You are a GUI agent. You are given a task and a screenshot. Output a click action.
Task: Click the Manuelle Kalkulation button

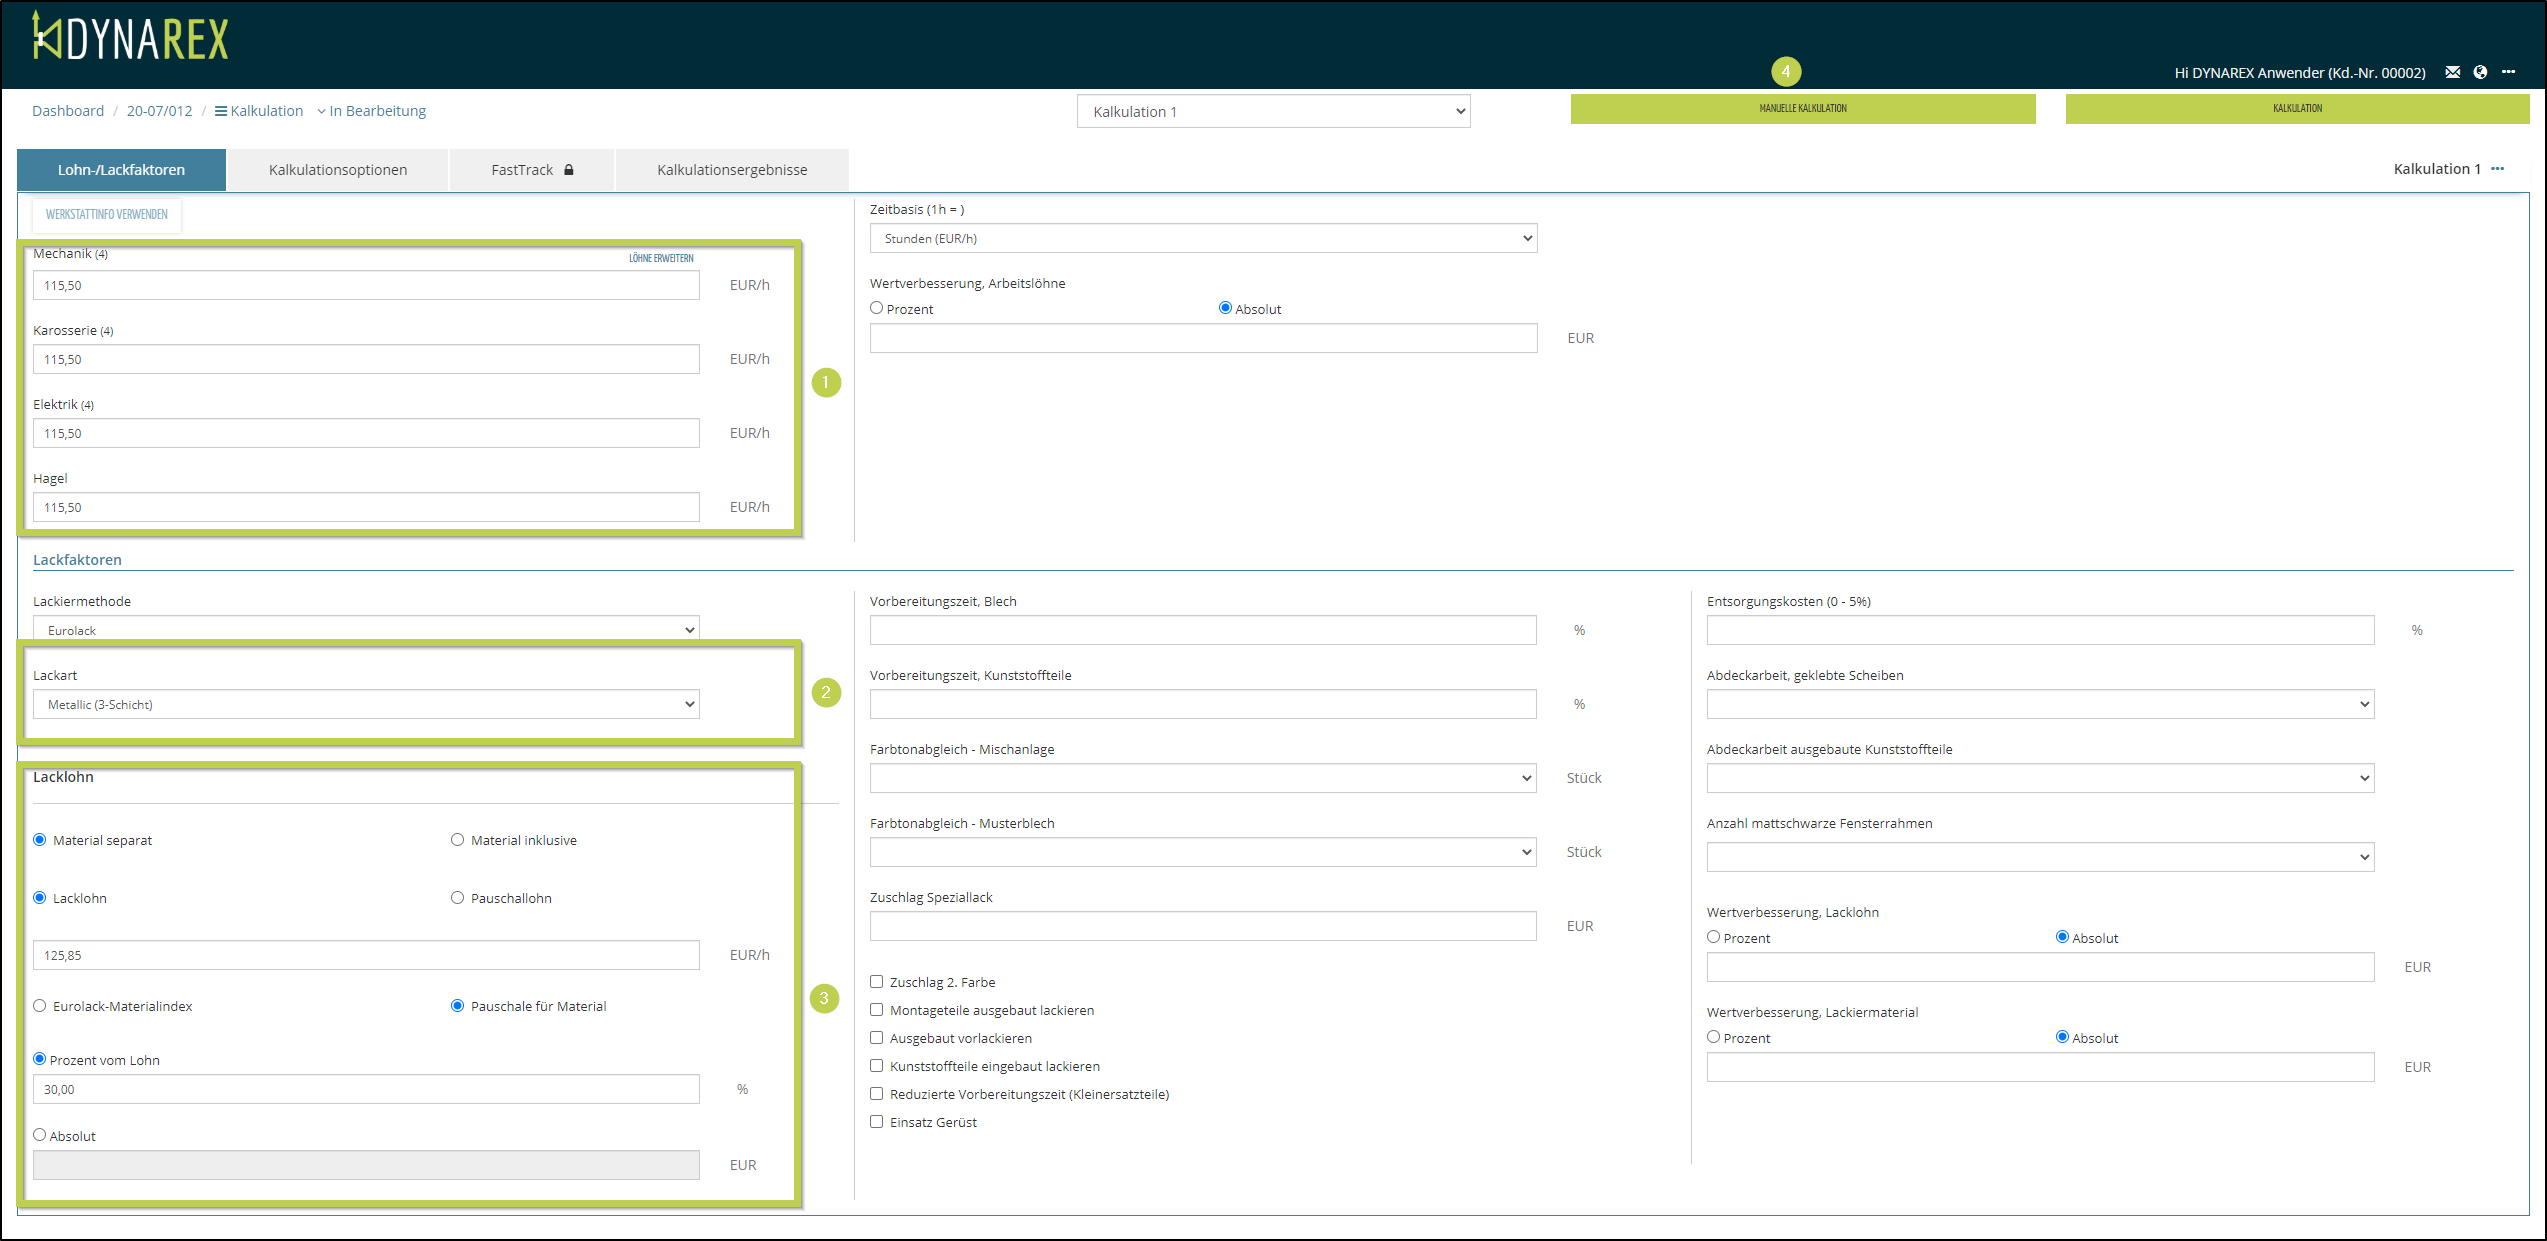(1802, 109)
